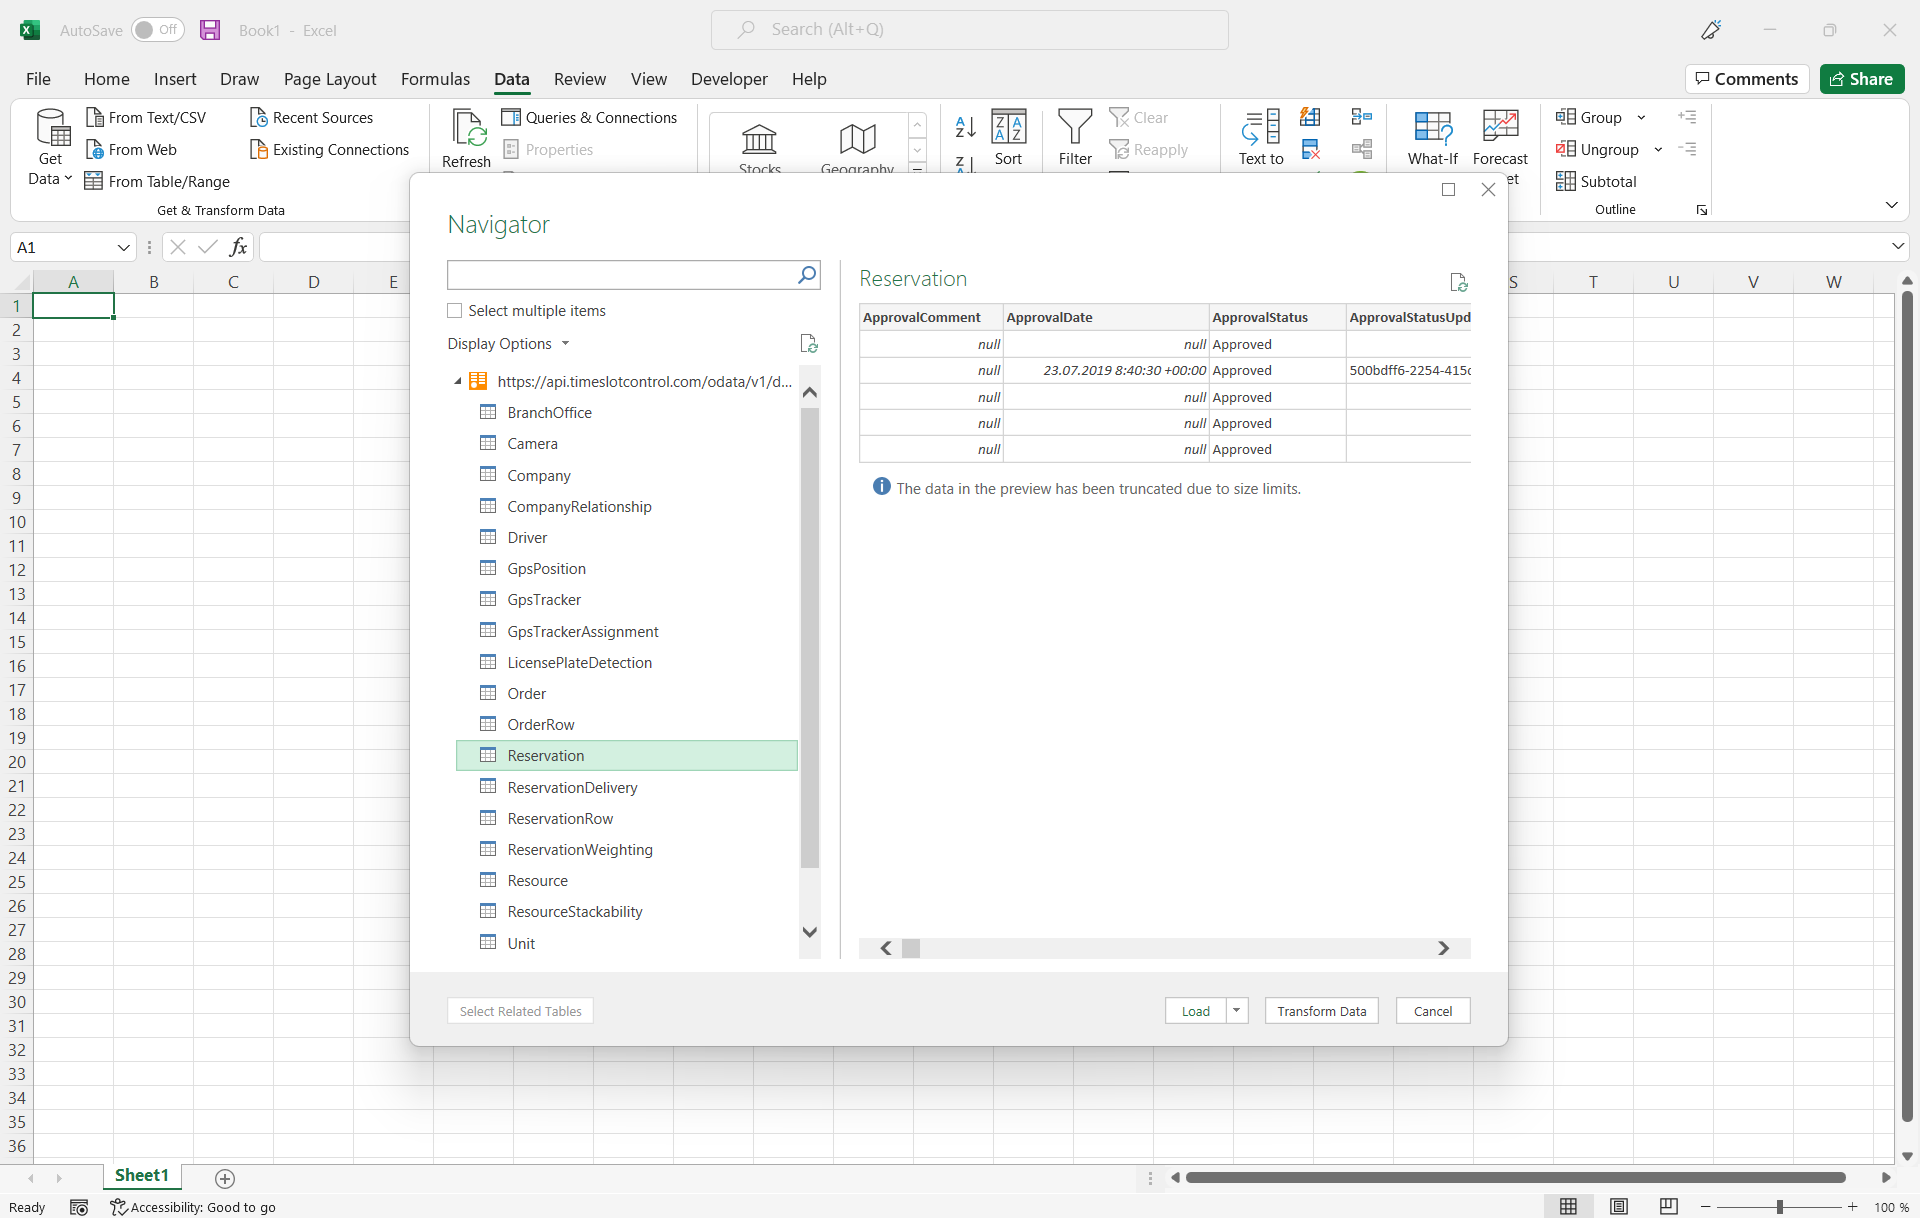Open the Developer ribbon tab
The height and width of the screenshot is (1218, 1920).
[x=729, y=79]
